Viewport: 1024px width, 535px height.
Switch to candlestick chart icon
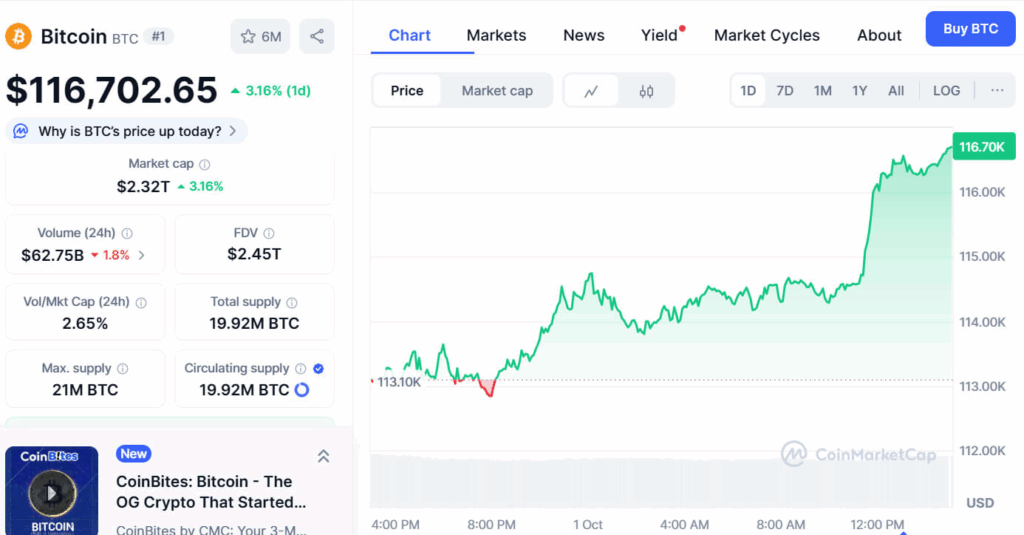tap(646, 91)
